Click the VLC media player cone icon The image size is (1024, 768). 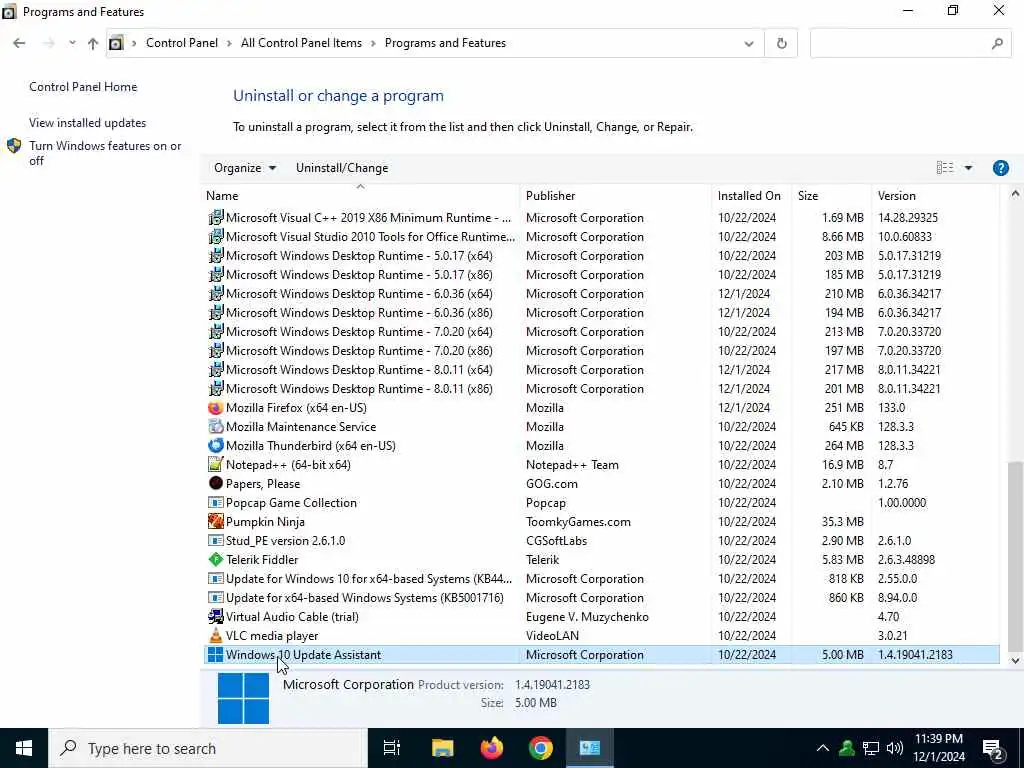(x=216, y=635)
